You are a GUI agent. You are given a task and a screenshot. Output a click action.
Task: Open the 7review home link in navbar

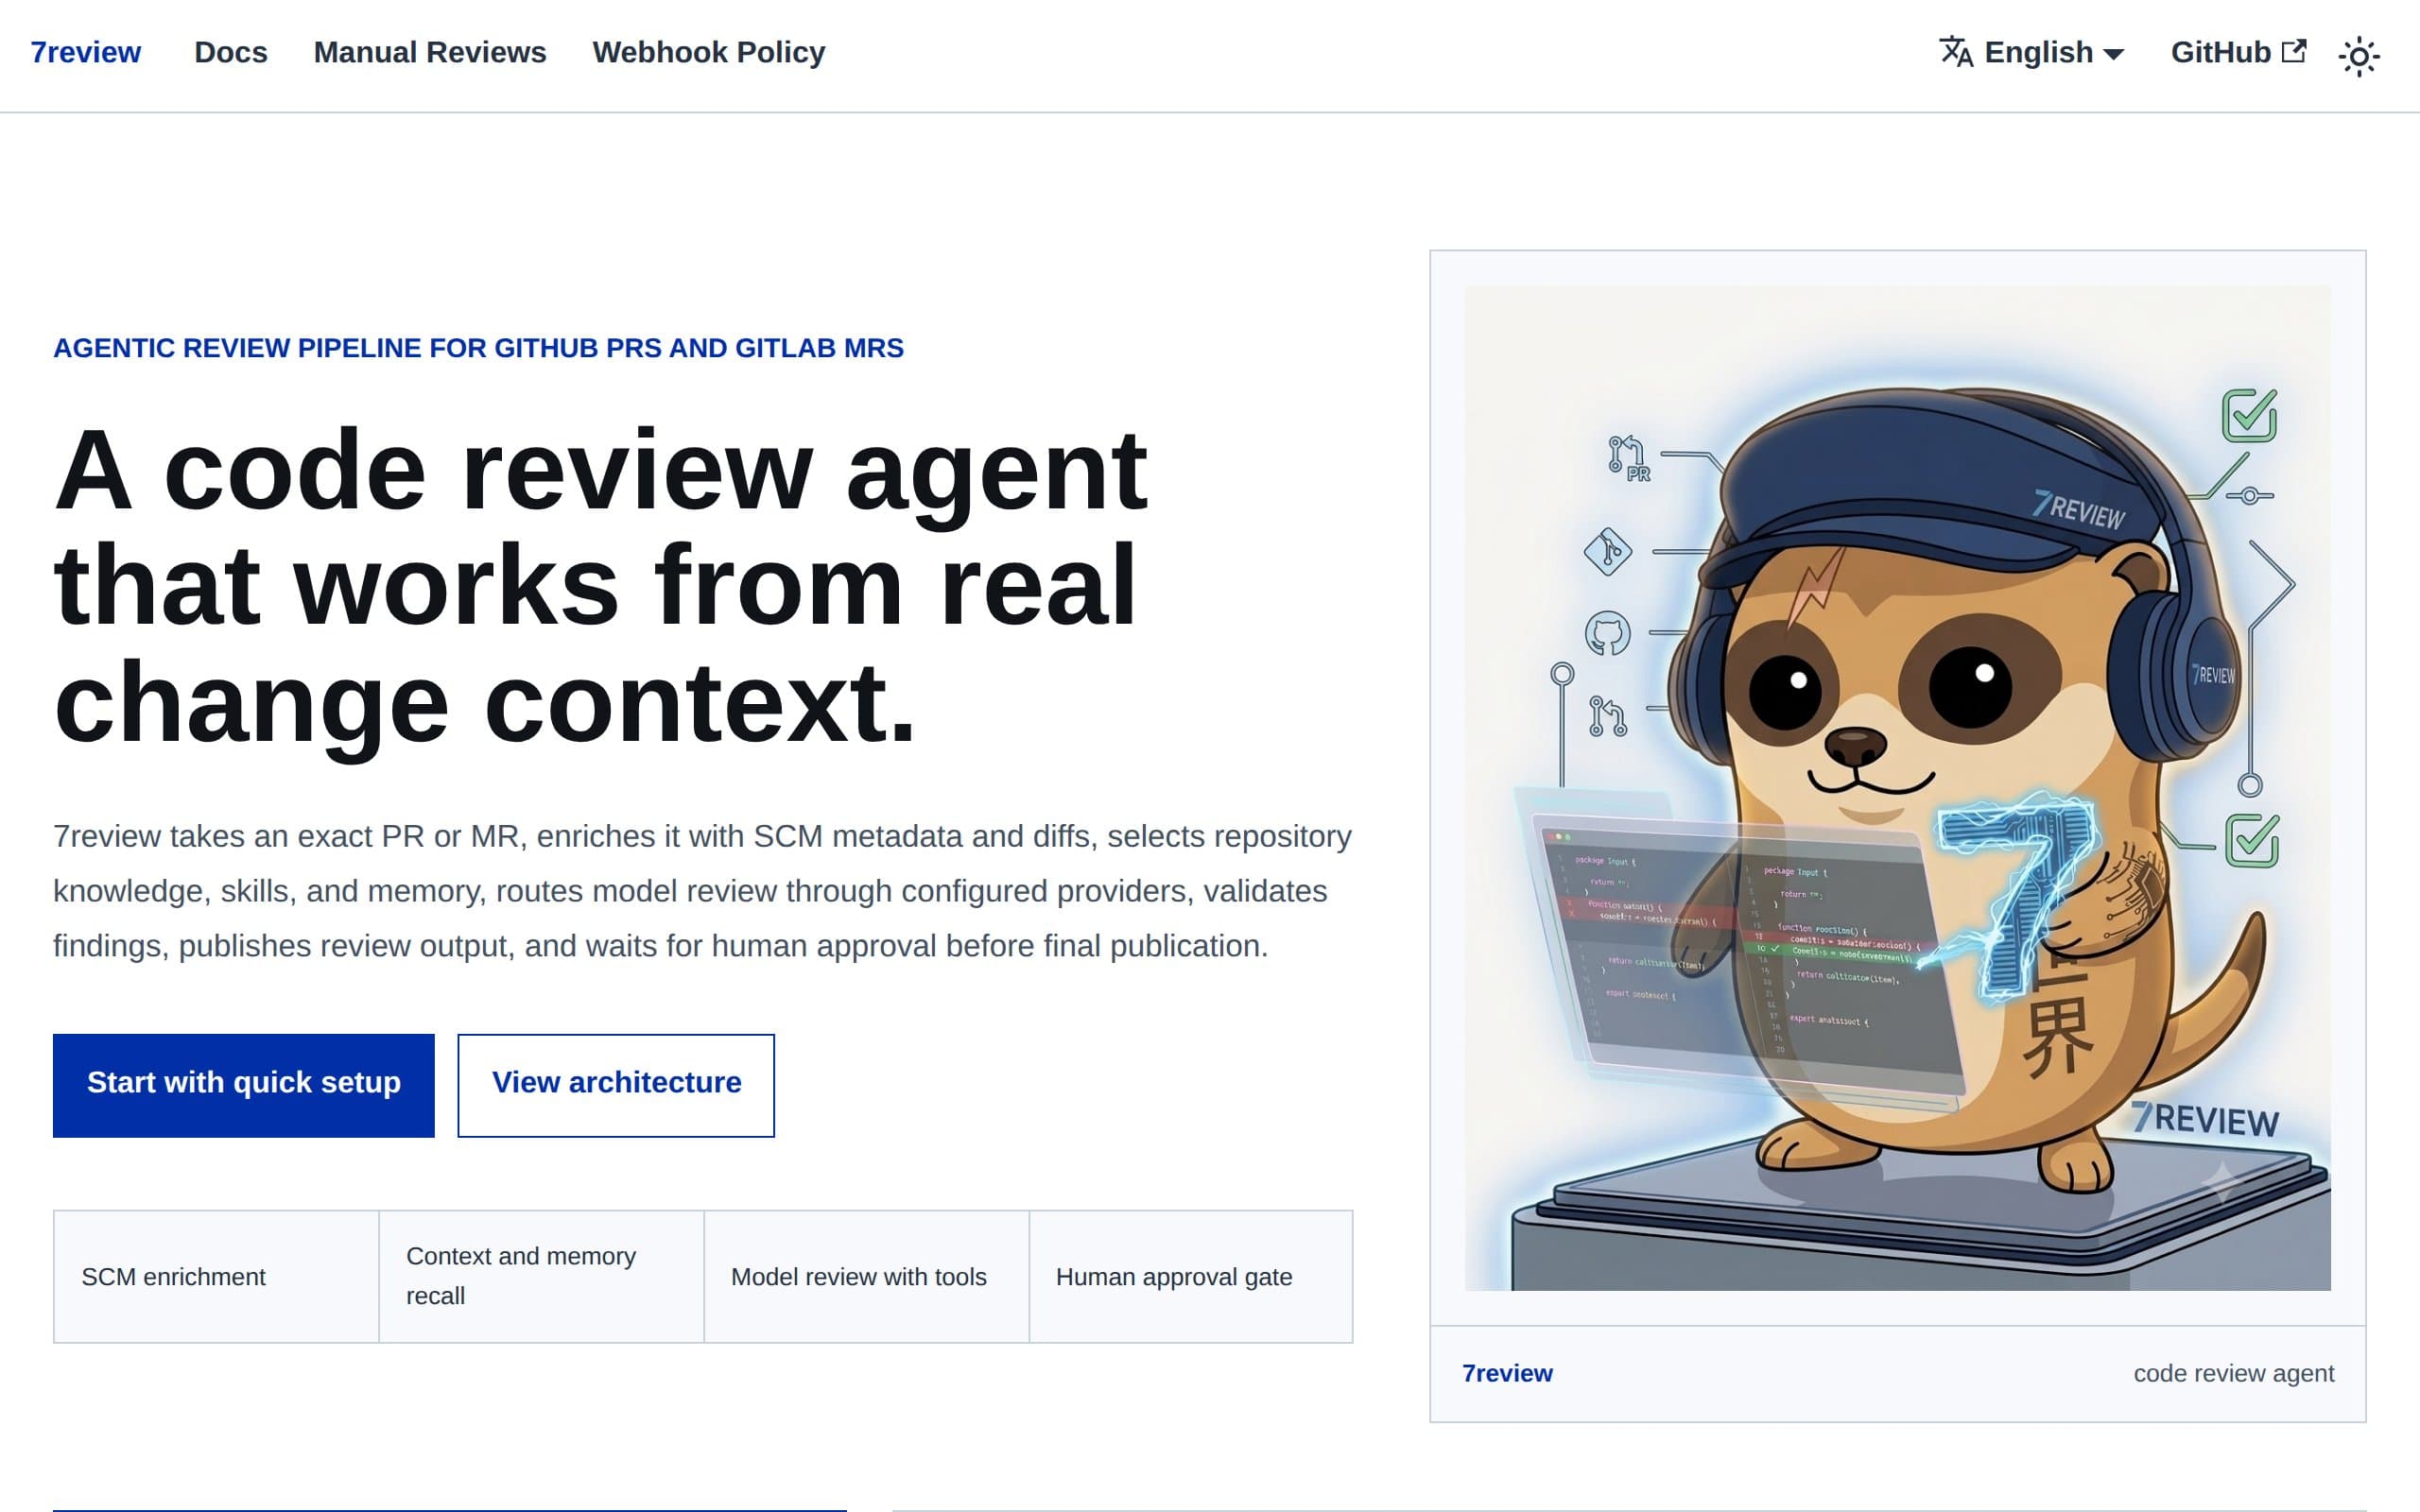click(x=85, y=52)
